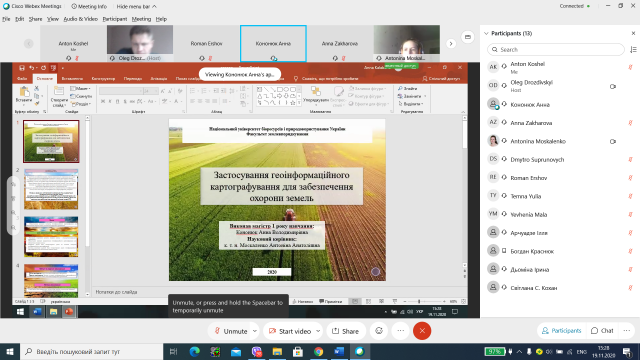Open the Help menu
Screen dimensions: 640x360
coord(161,19)
